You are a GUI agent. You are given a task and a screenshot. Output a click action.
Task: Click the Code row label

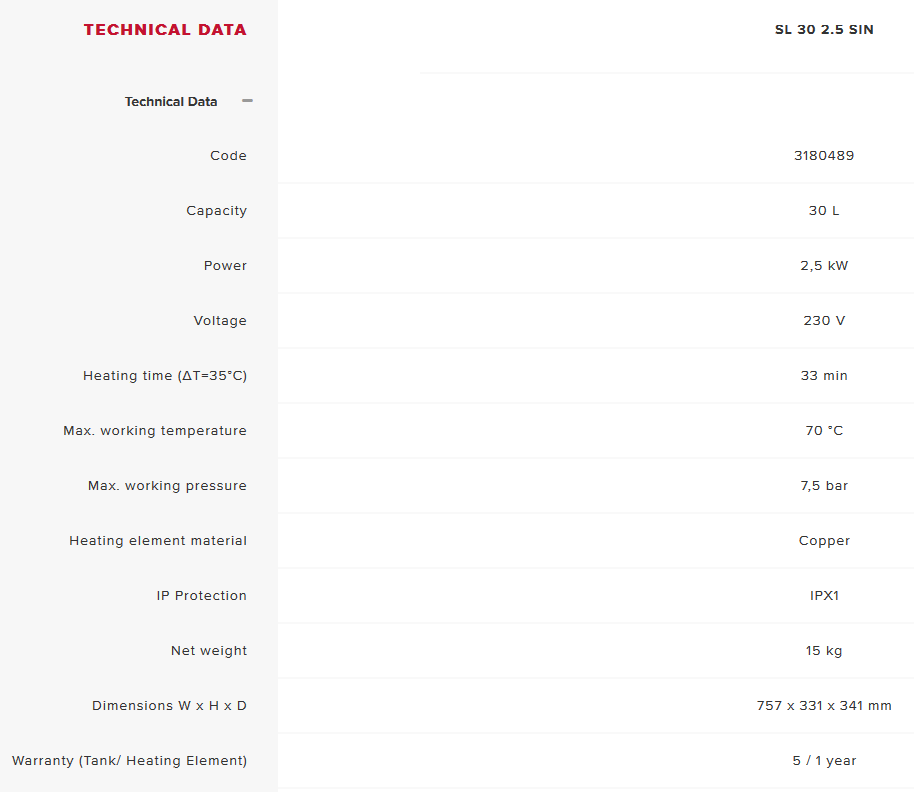[x=228, y=156]
